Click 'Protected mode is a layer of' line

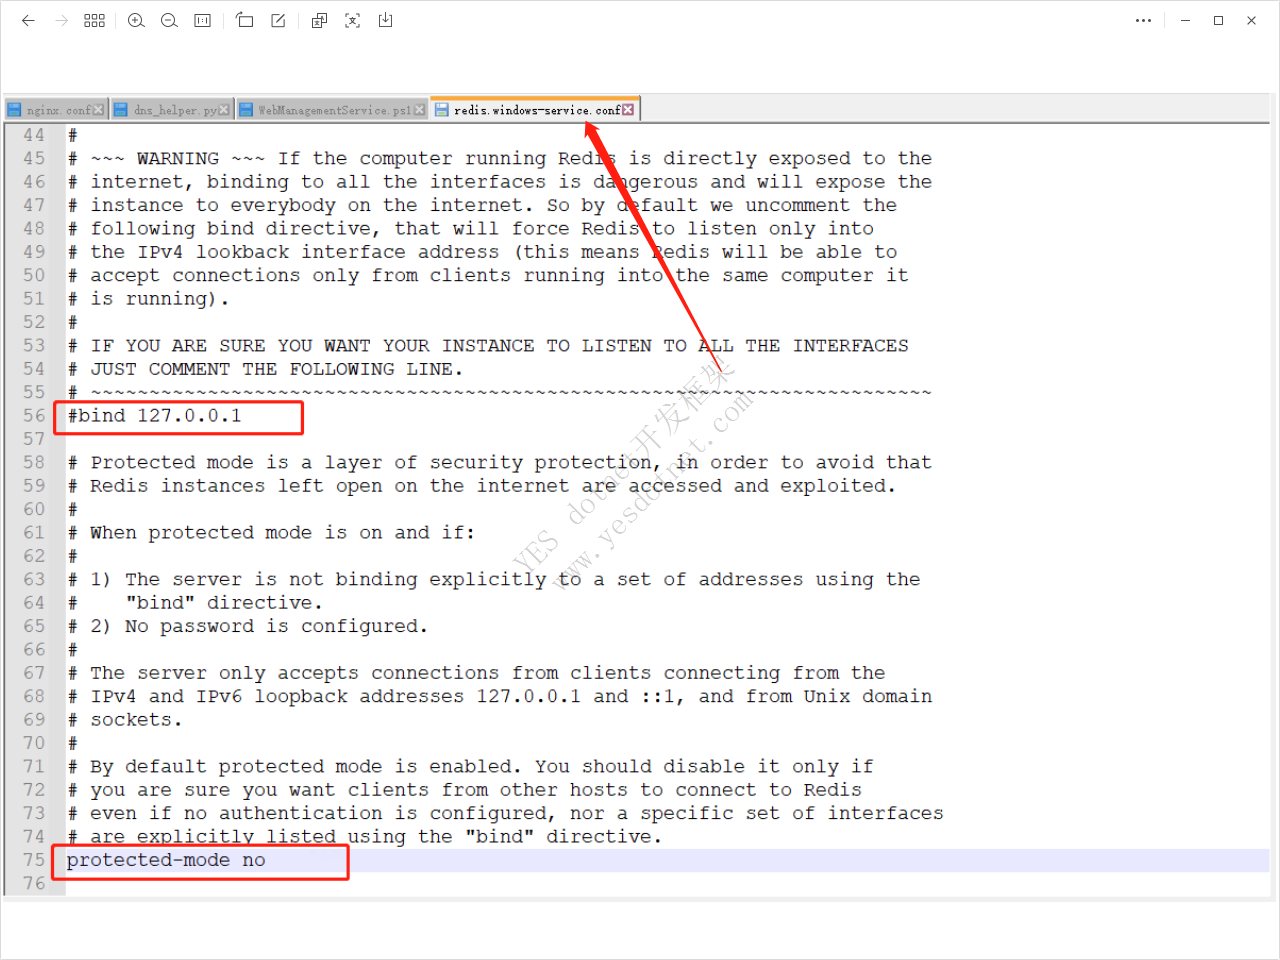coord(499,463)
